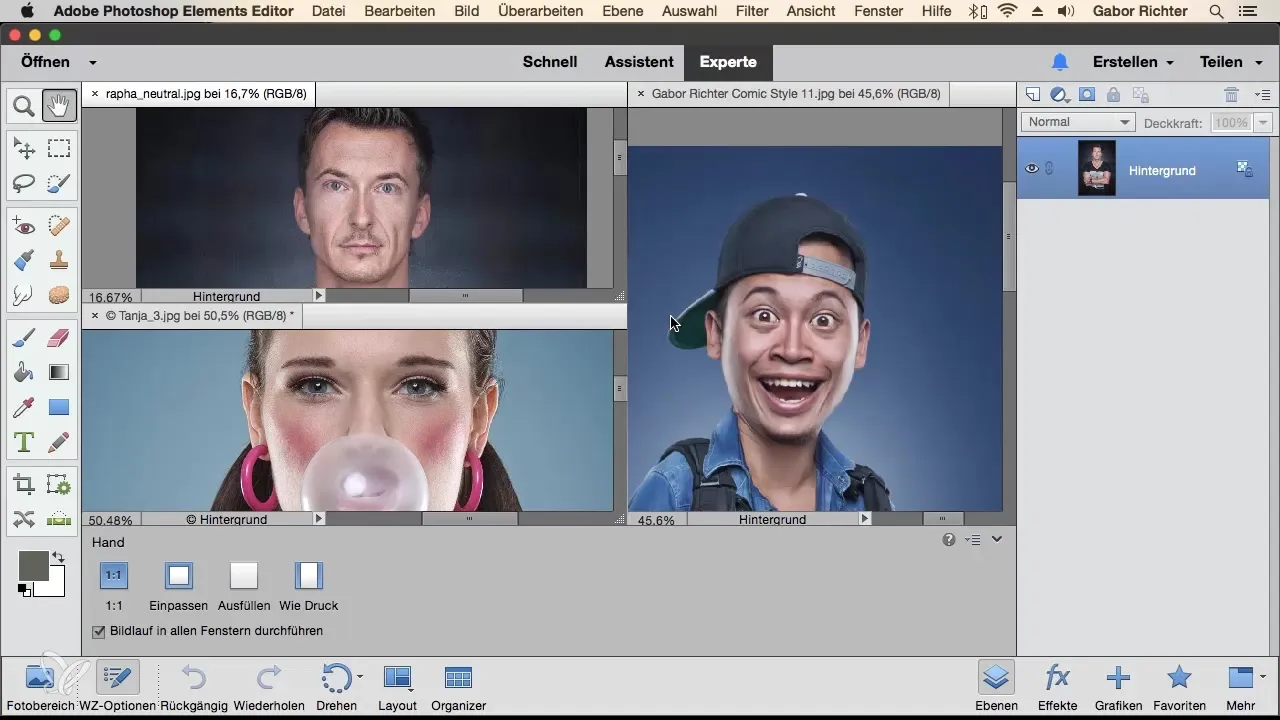This screenshot has height=720, width=1280.
Task: Select the Zoom tool
Action: pos(24,105)
